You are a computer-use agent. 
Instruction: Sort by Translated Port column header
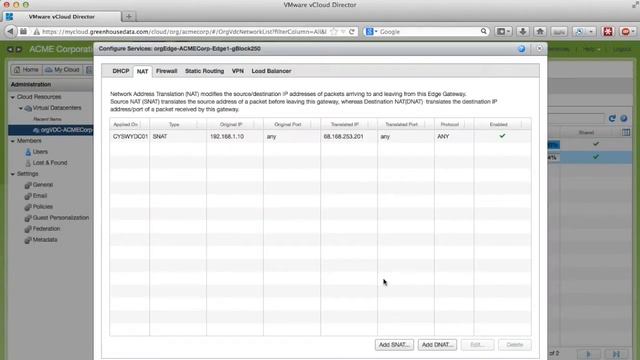[x=405, y=124]
